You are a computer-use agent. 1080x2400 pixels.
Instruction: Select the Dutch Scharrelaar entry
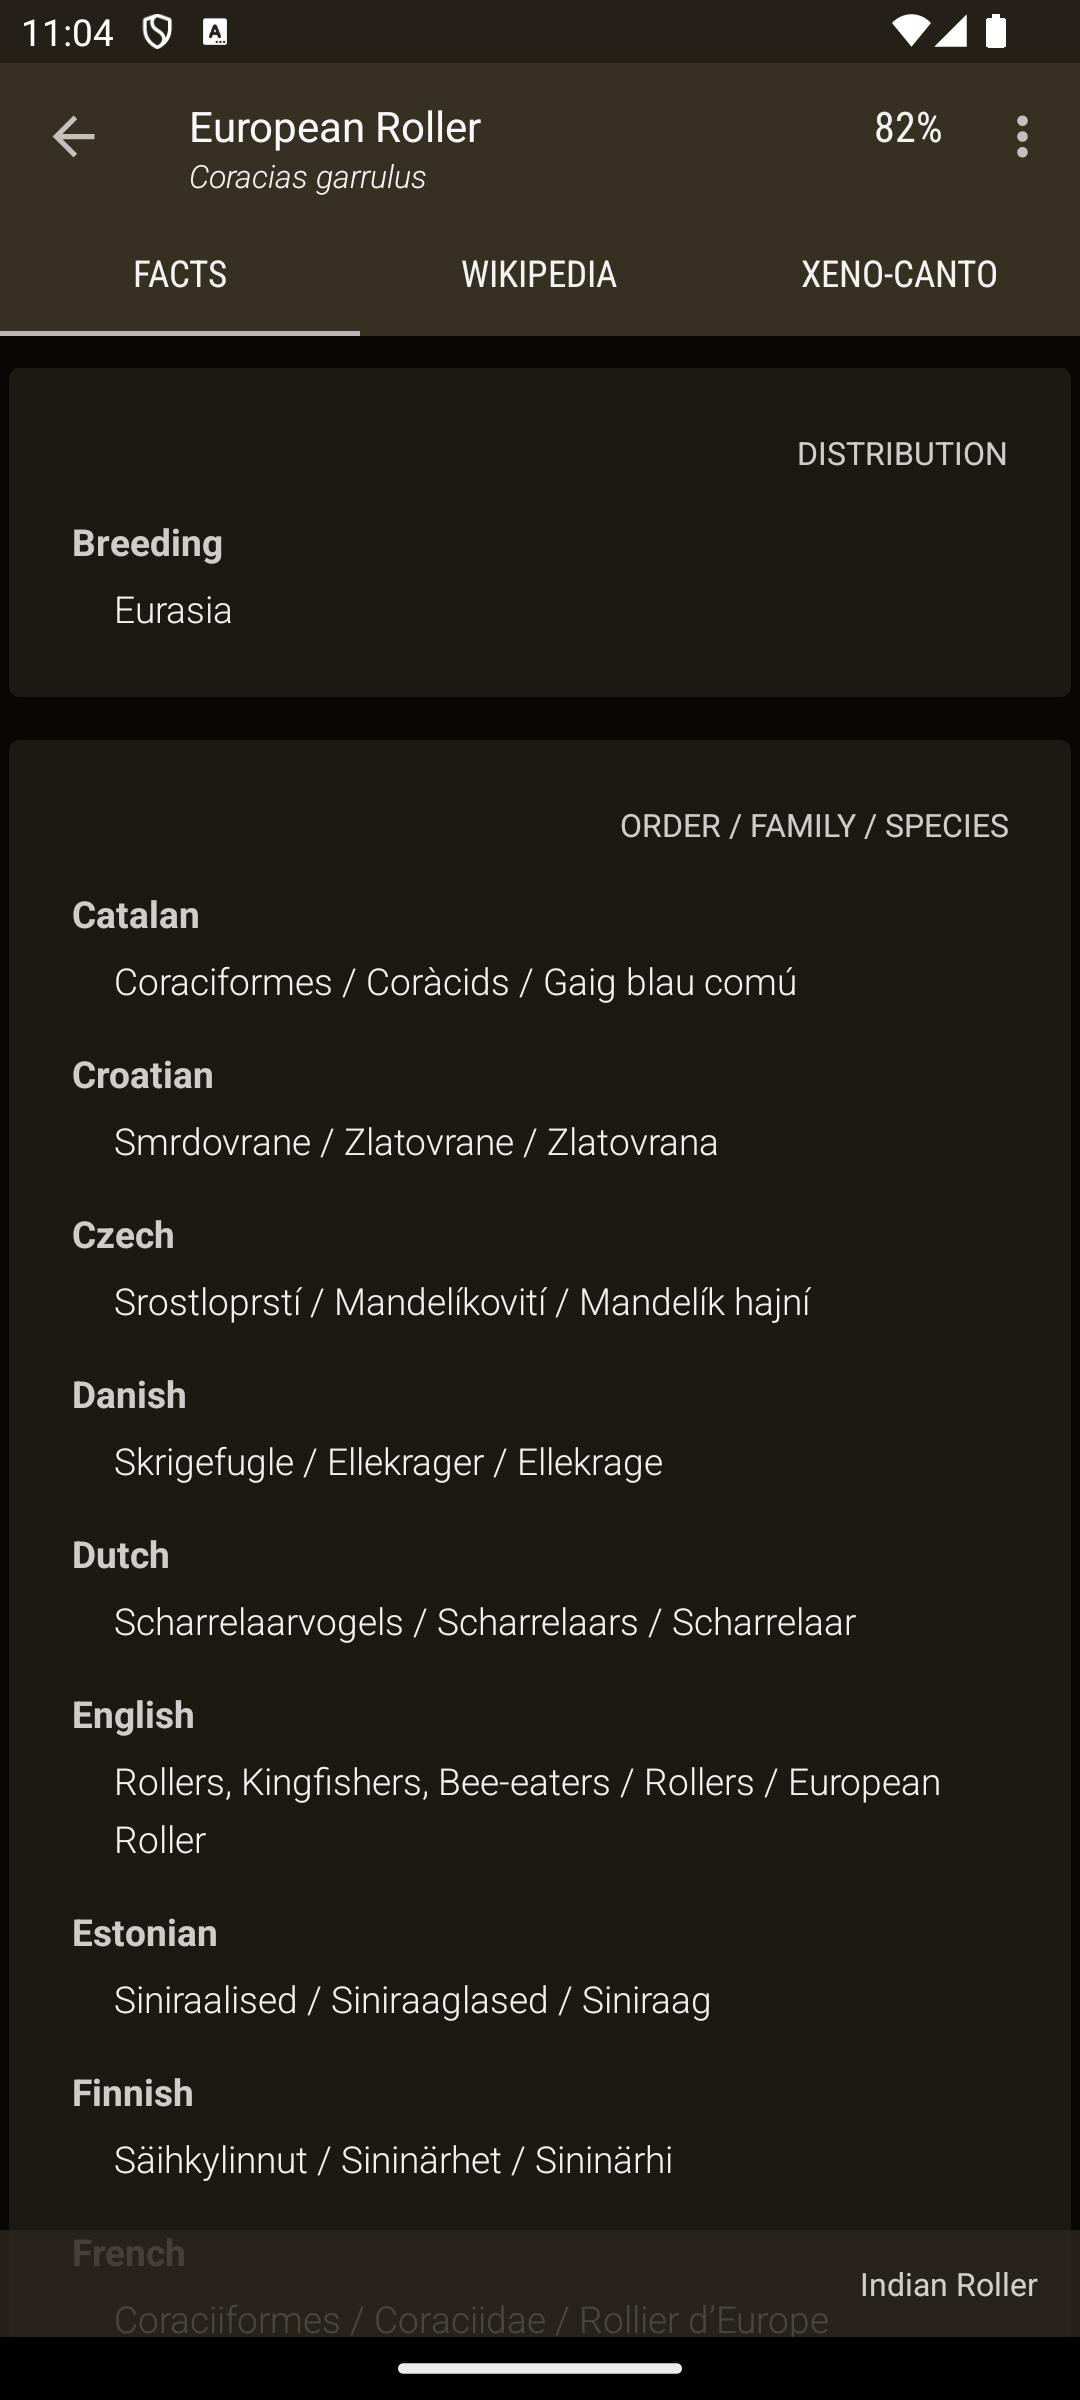540,1588
